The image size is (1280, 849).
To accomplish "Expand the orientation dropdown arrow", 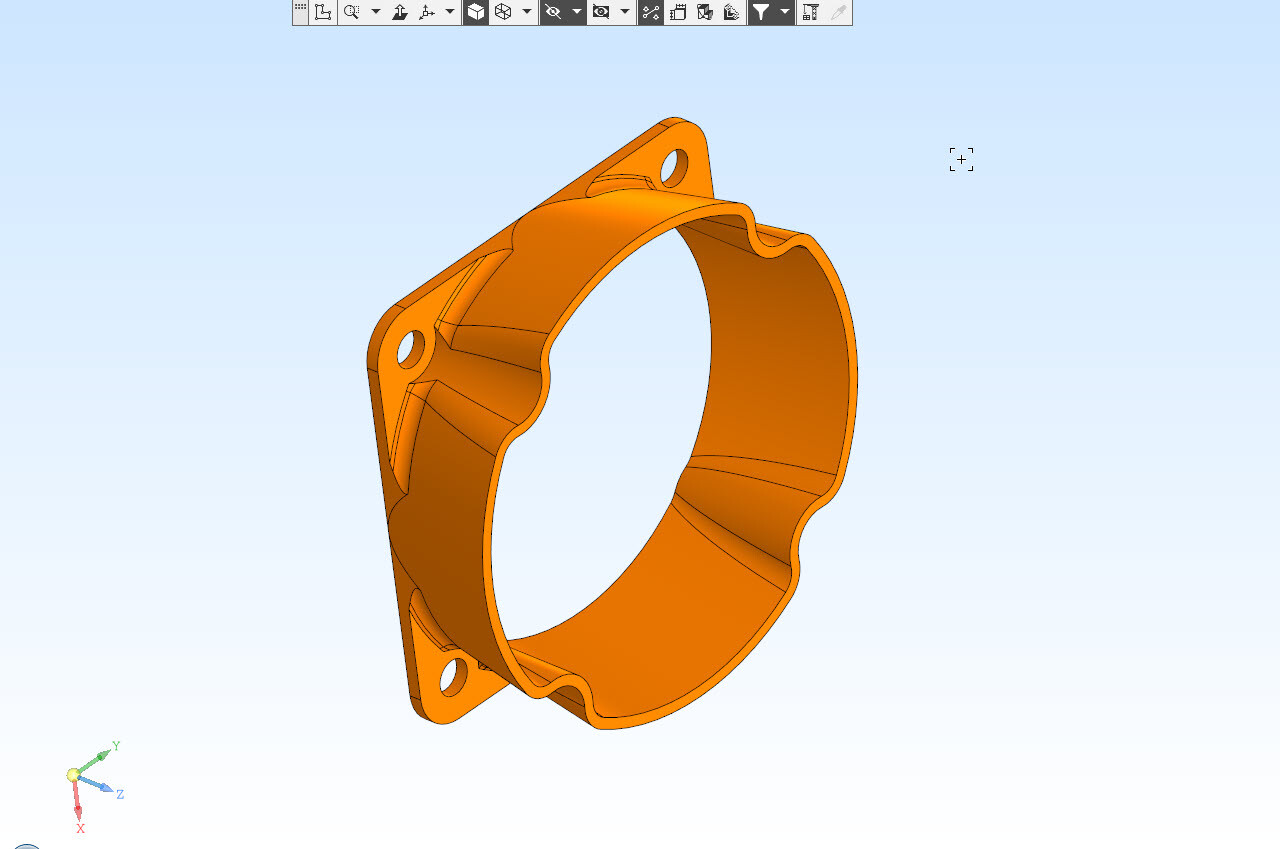I will click(450, 12).
